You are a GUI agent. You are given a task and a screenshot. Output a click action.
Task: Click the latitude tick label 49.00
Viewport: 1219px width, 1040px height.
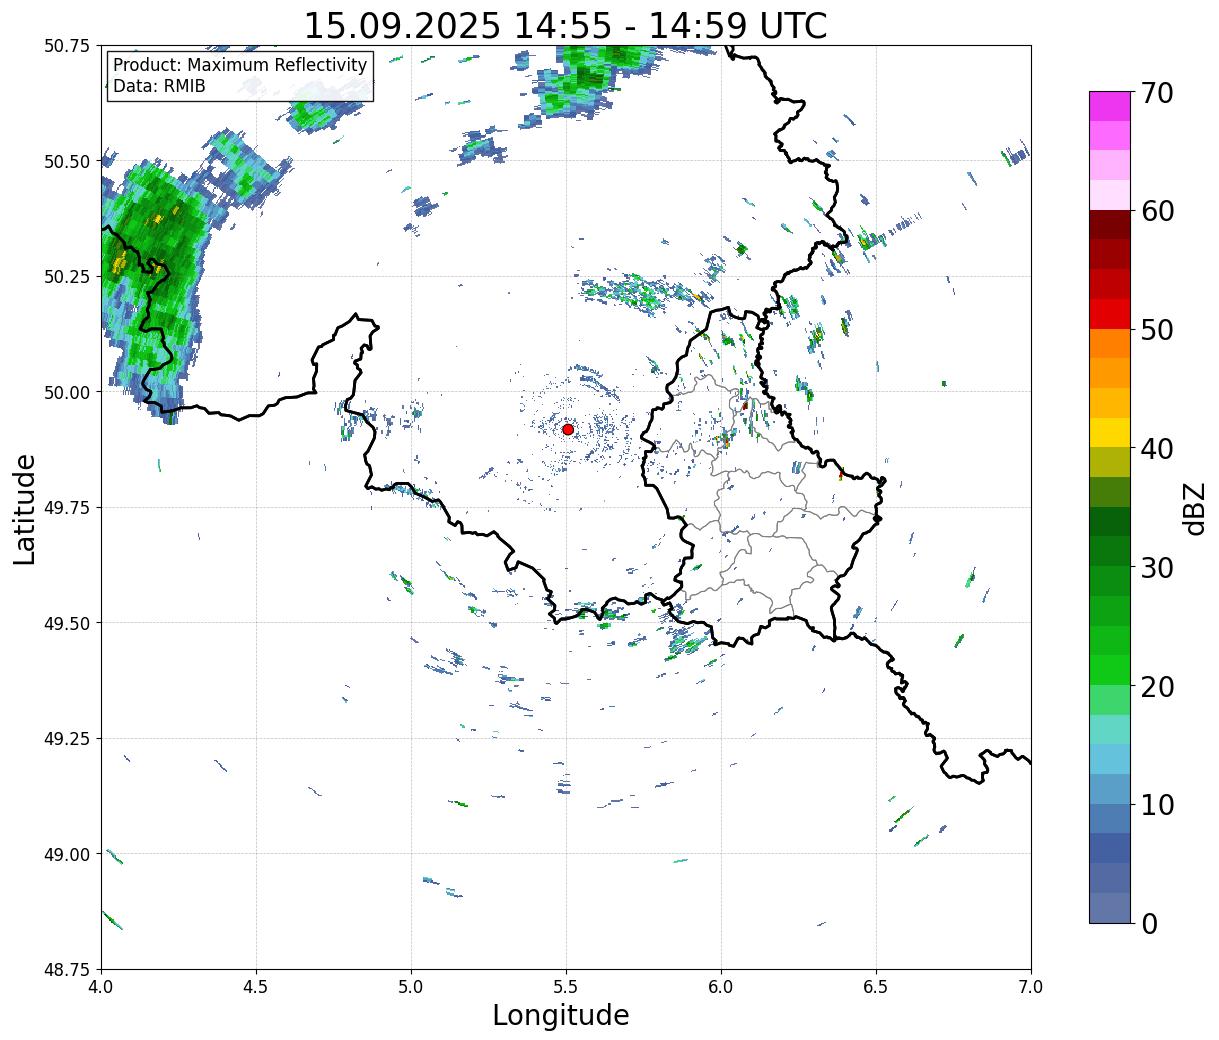(67, 854)
